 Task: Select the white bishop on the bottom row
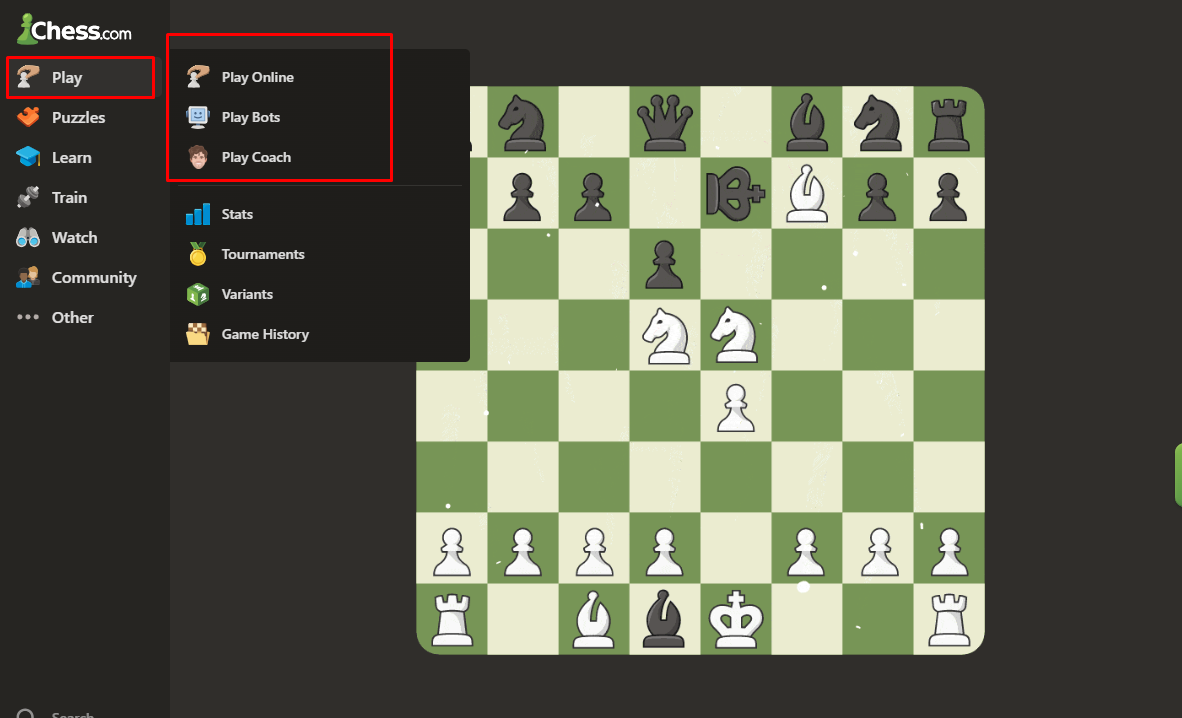pyautogui.click(x=593, y=619)
